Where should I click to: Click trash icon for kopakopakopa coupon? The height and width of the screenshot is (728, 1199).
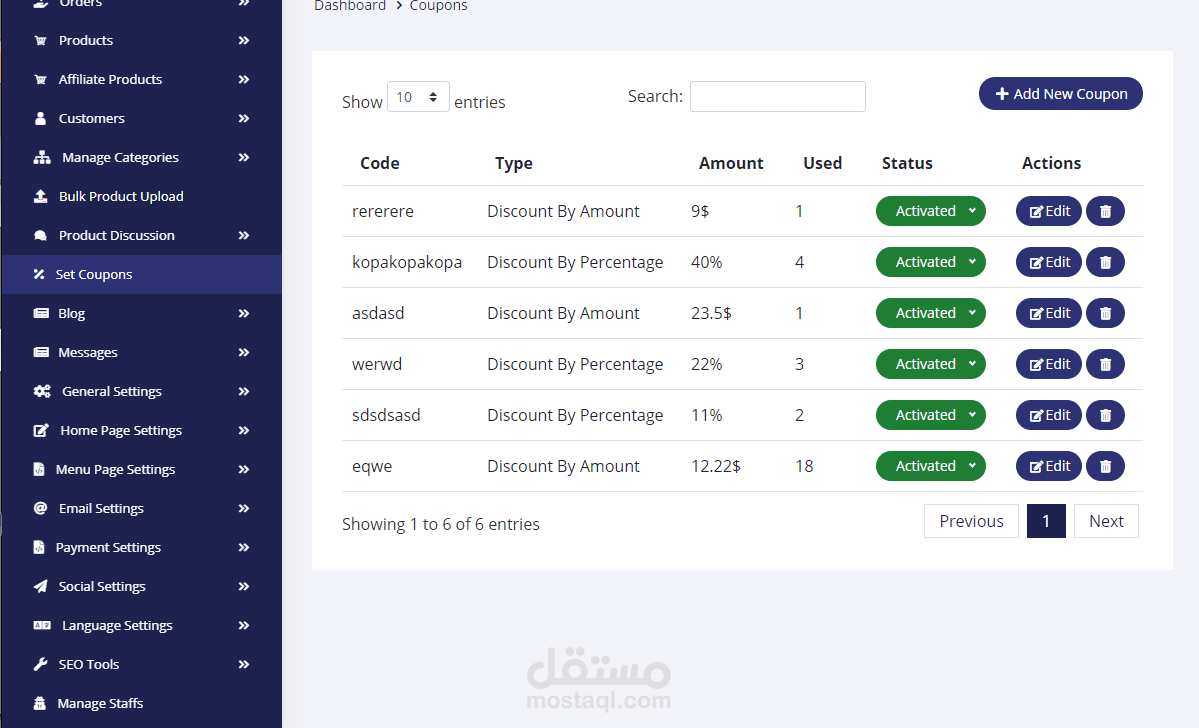(x=1105, y=262)
